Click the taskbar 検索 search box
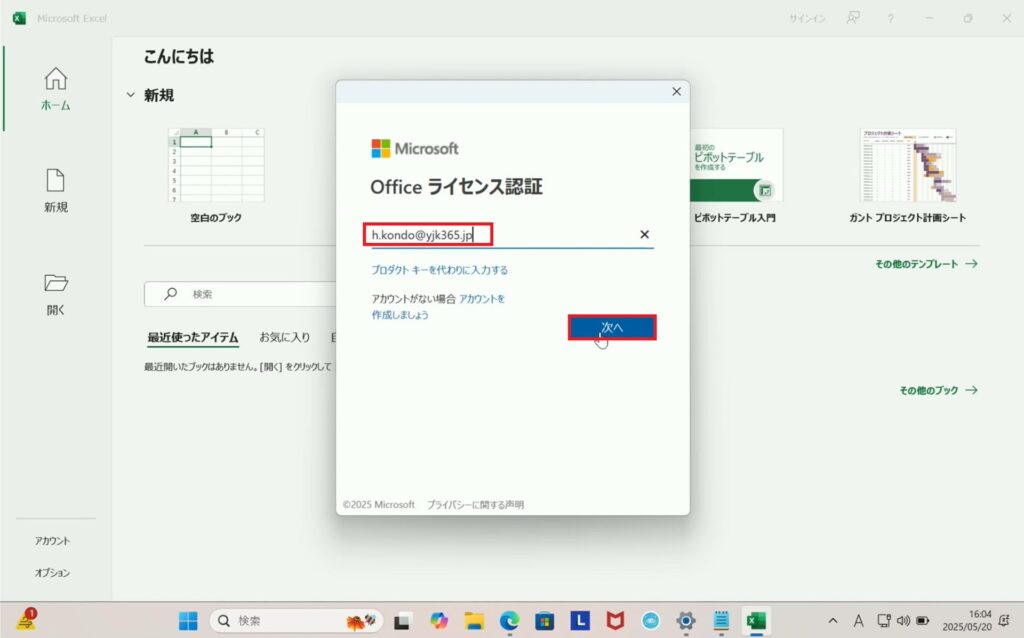 point(296,620)
